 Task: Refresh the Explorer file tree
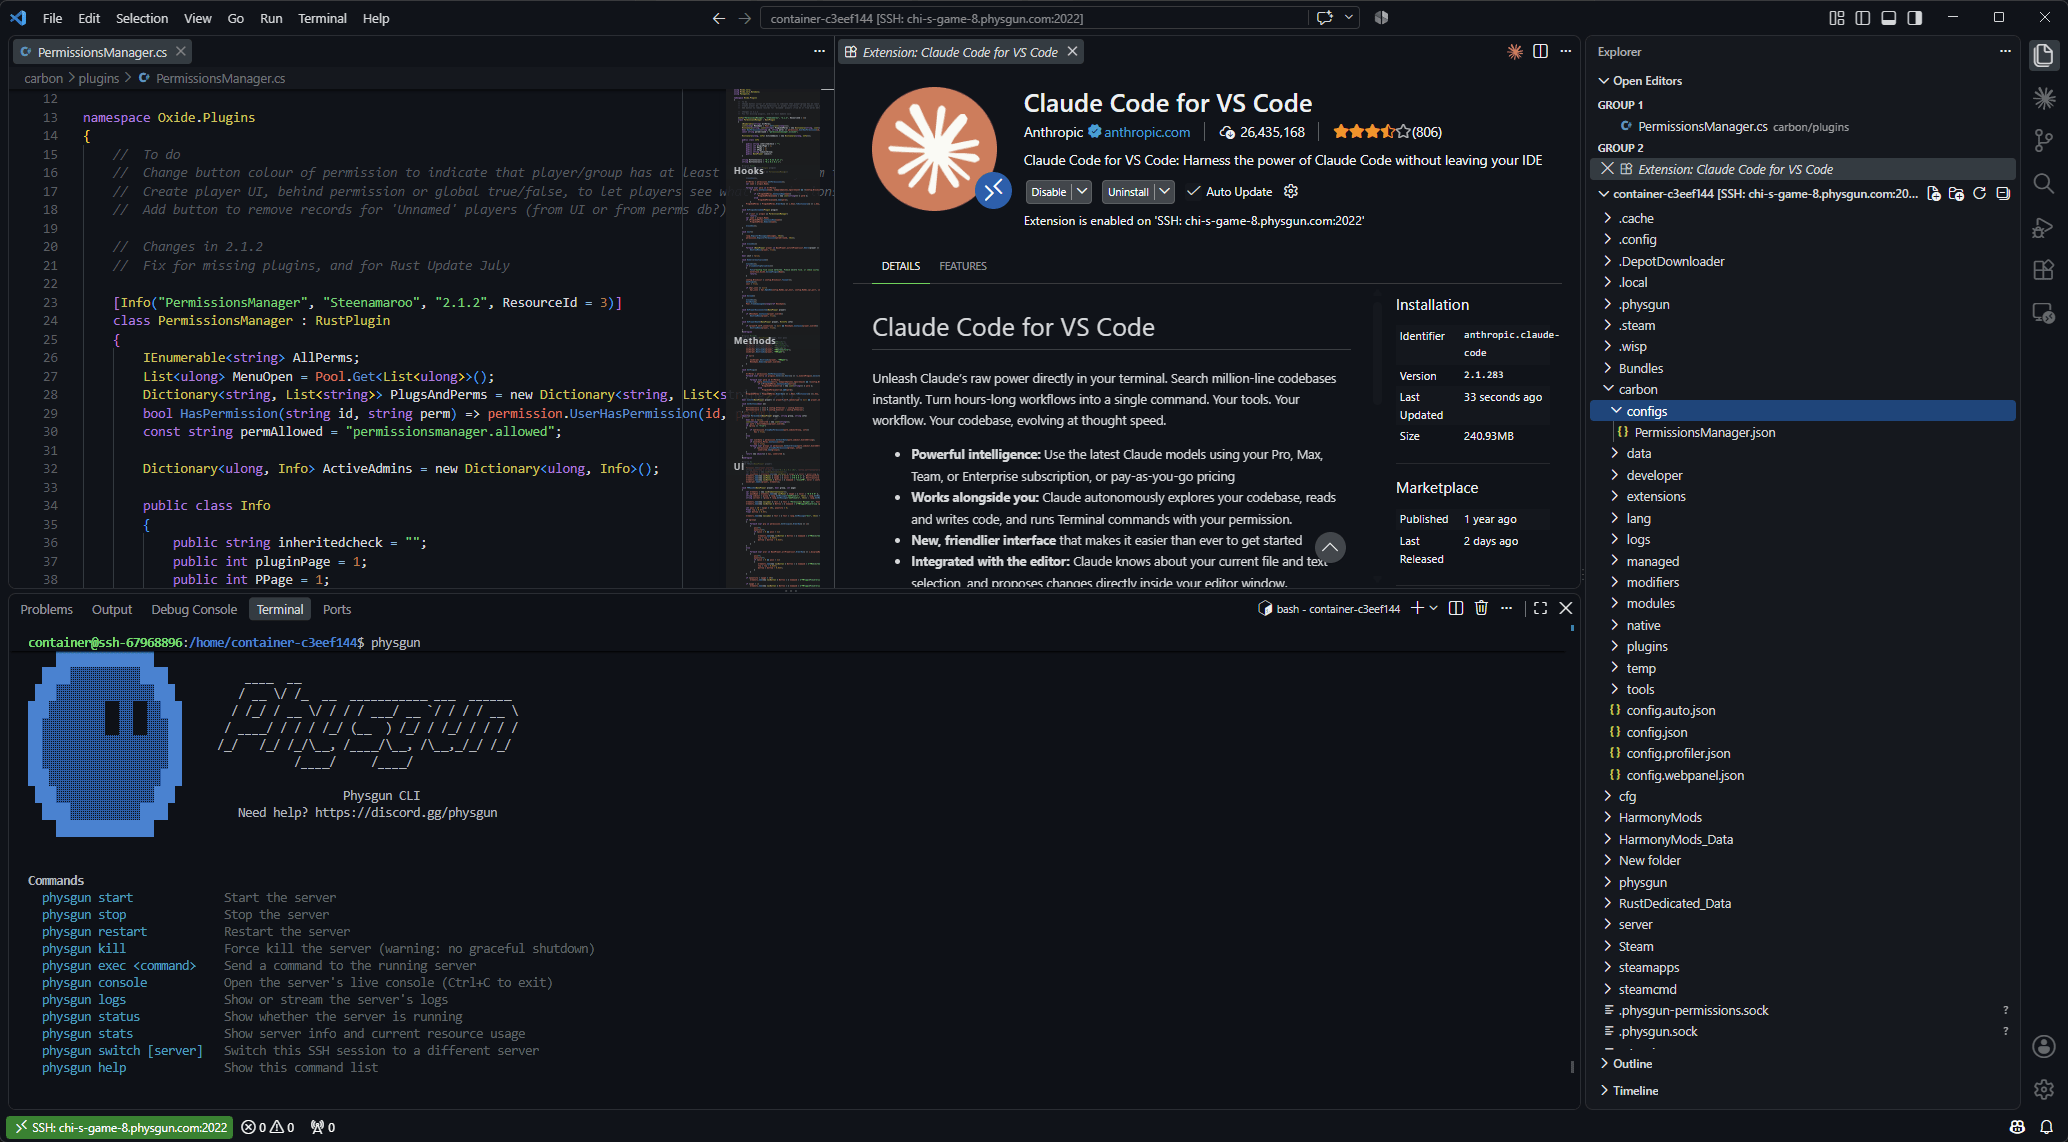(x=1979, y=194)
